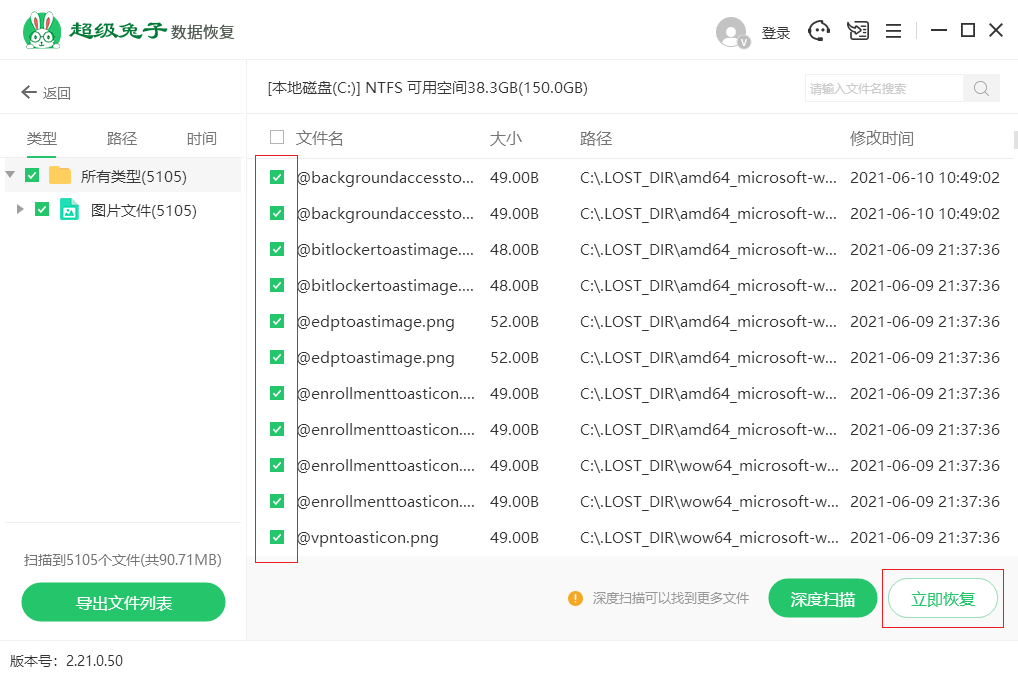Collapse the all types tree node

[11, 175]
